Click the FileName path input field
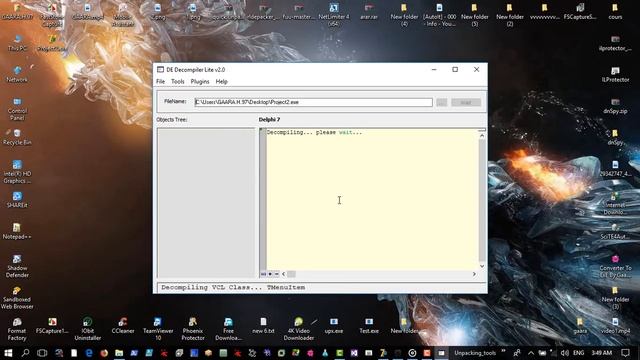 pos(313,102)
